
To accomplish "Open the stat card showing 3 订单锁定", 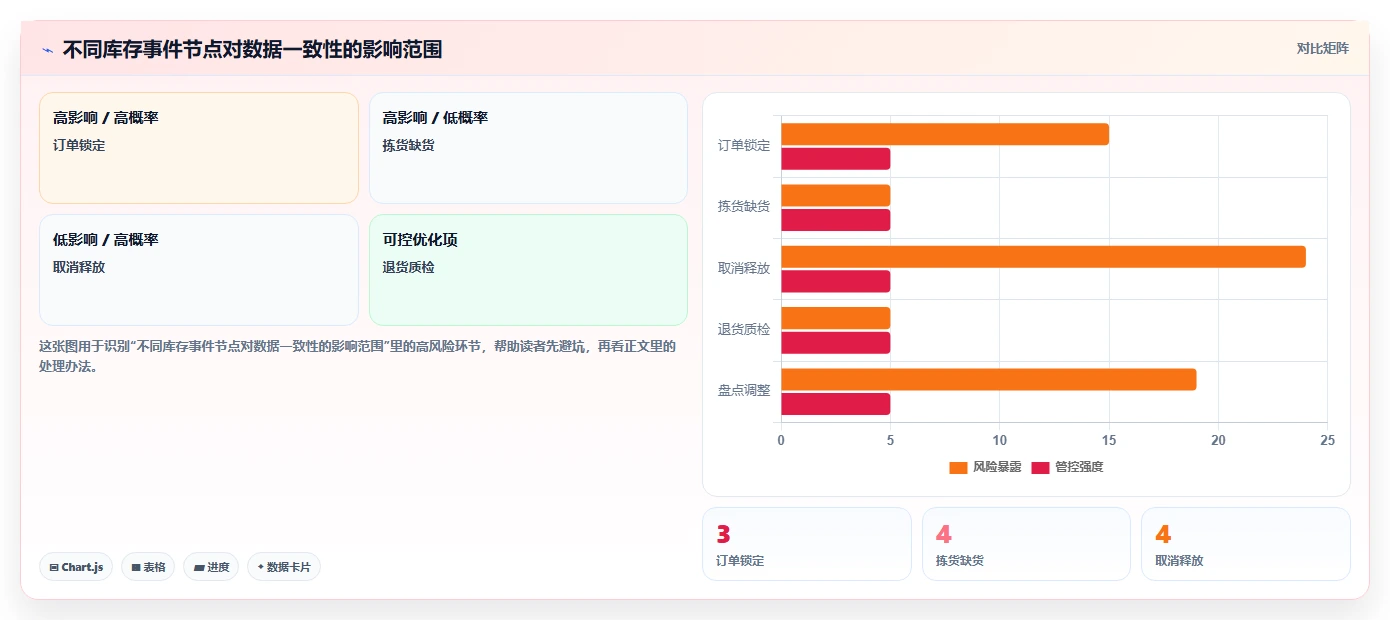I will tap(807, 544).
